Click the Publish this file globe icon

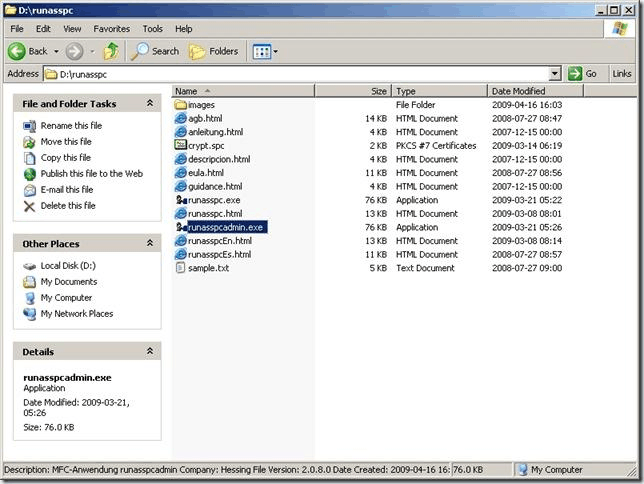tap(30, 174)
